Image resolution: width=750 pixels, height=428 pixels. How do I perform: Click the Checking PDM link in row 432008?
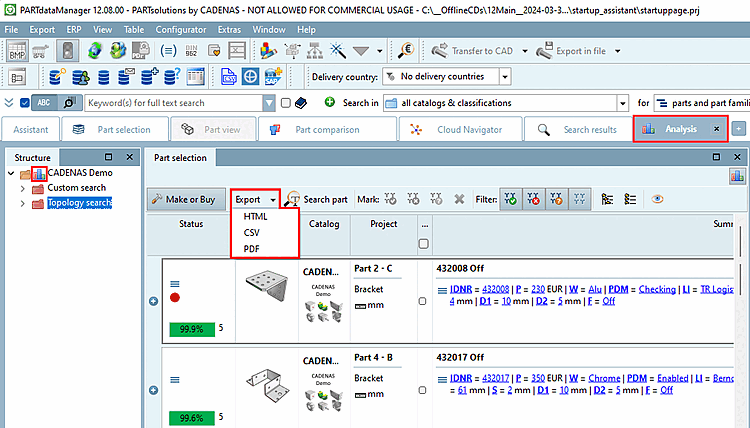pyautogui.click(x=657, y=289)
